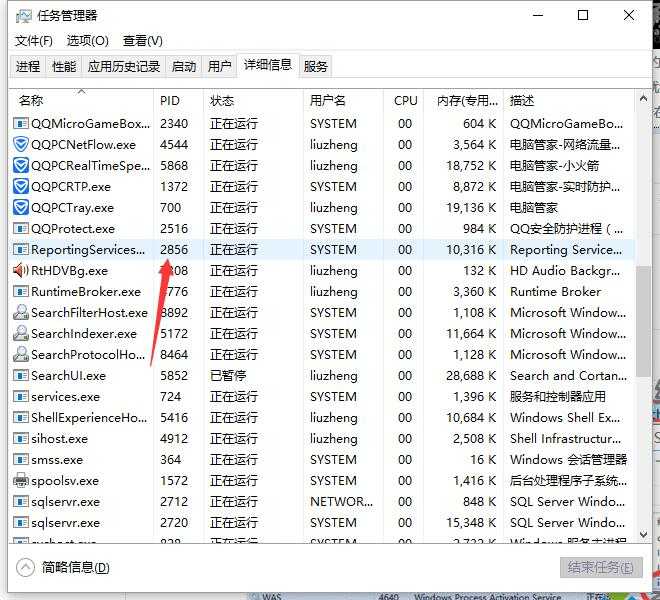Image resolution: width=660 pixels, height=600 pixels.
Task: Click the smss.exe process icon
Action: [21, 460]
